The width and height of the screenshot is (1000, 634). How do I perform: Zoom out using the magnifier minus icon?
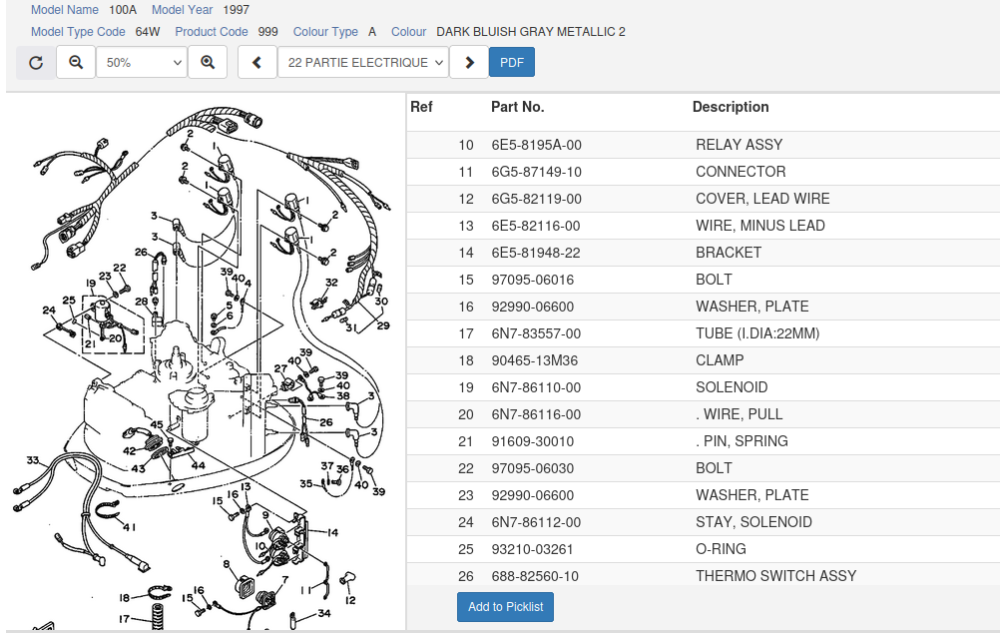[x=76, y=62]
